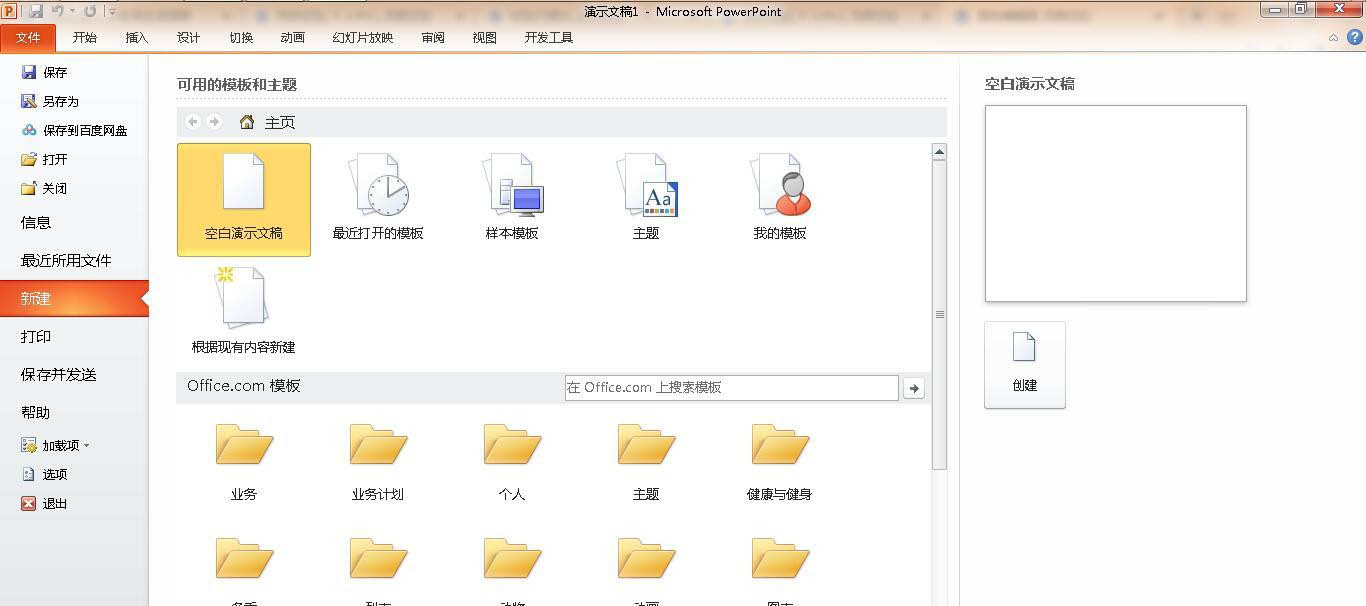Click 保存到百度网盘 in the sidebar
1366x606 pixels.
tap(74, 130)
